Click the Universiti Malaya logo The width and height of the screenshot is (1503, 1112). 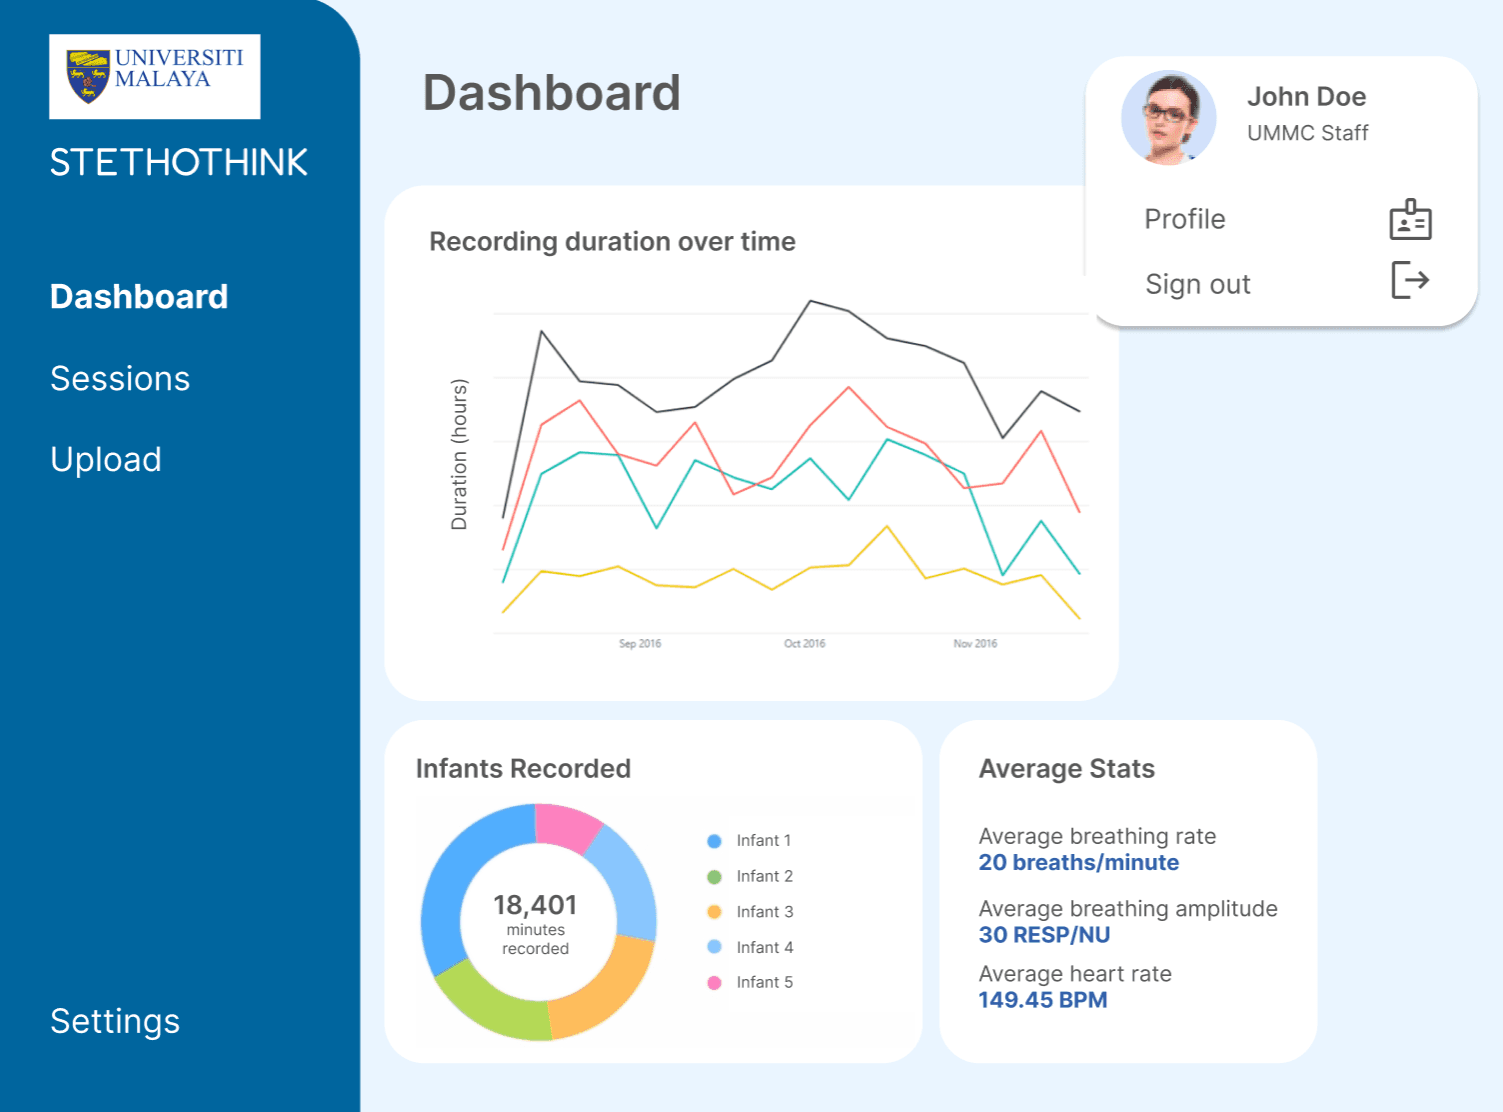[x=155, y=77]
